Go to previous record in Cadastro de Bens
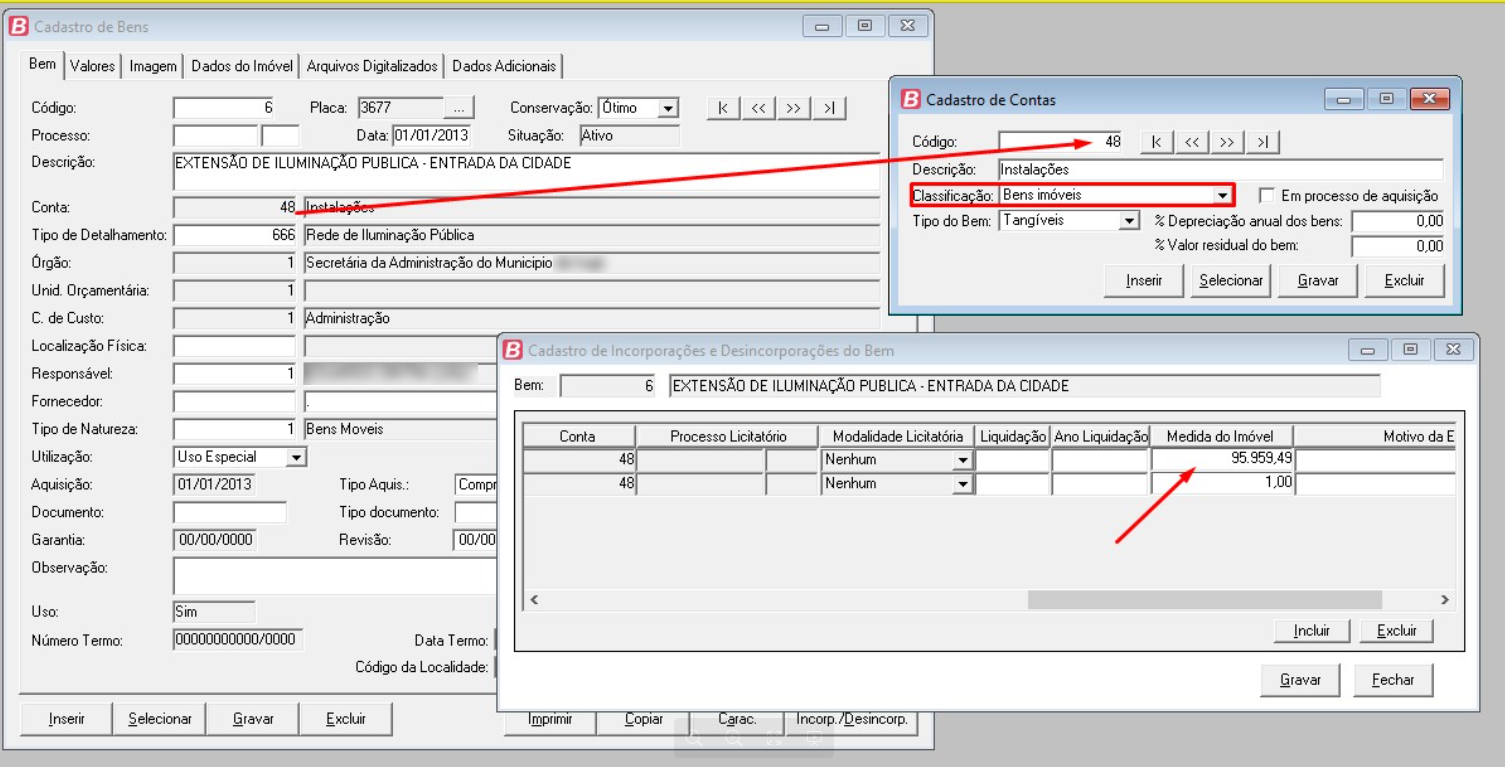This screenshot has height=767, width=1505. (758, 108)
